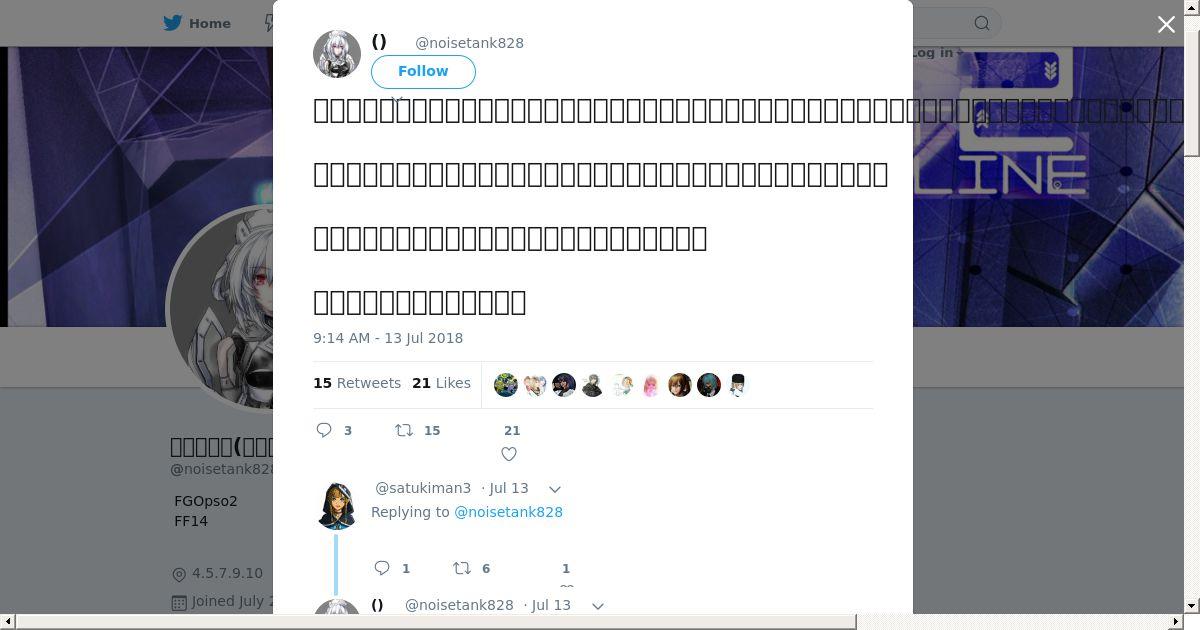Open noisetank828 avatar in tweet header

(x=337, y=54)
